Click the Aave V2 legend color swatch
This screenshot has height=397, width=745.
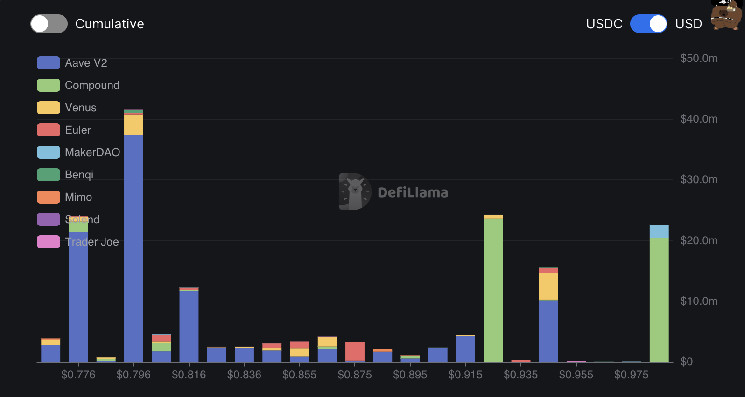coord(48,63)
